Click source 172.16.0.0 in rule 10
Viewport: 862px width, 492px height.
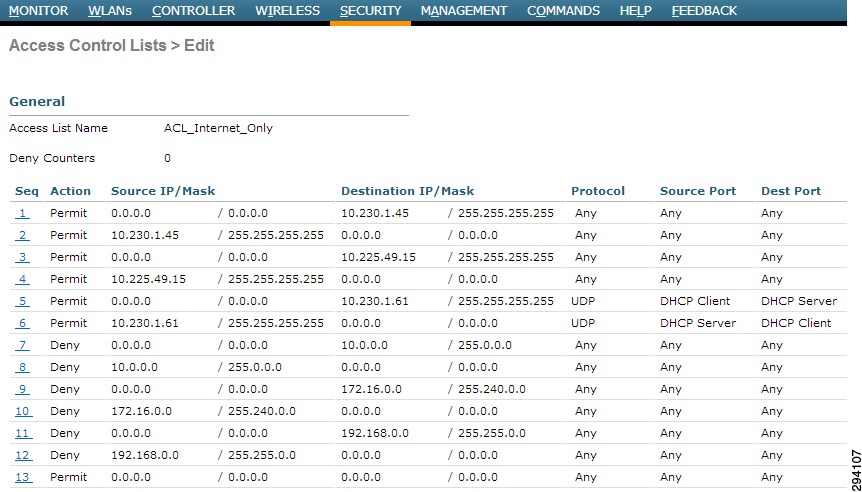(141, 411)
